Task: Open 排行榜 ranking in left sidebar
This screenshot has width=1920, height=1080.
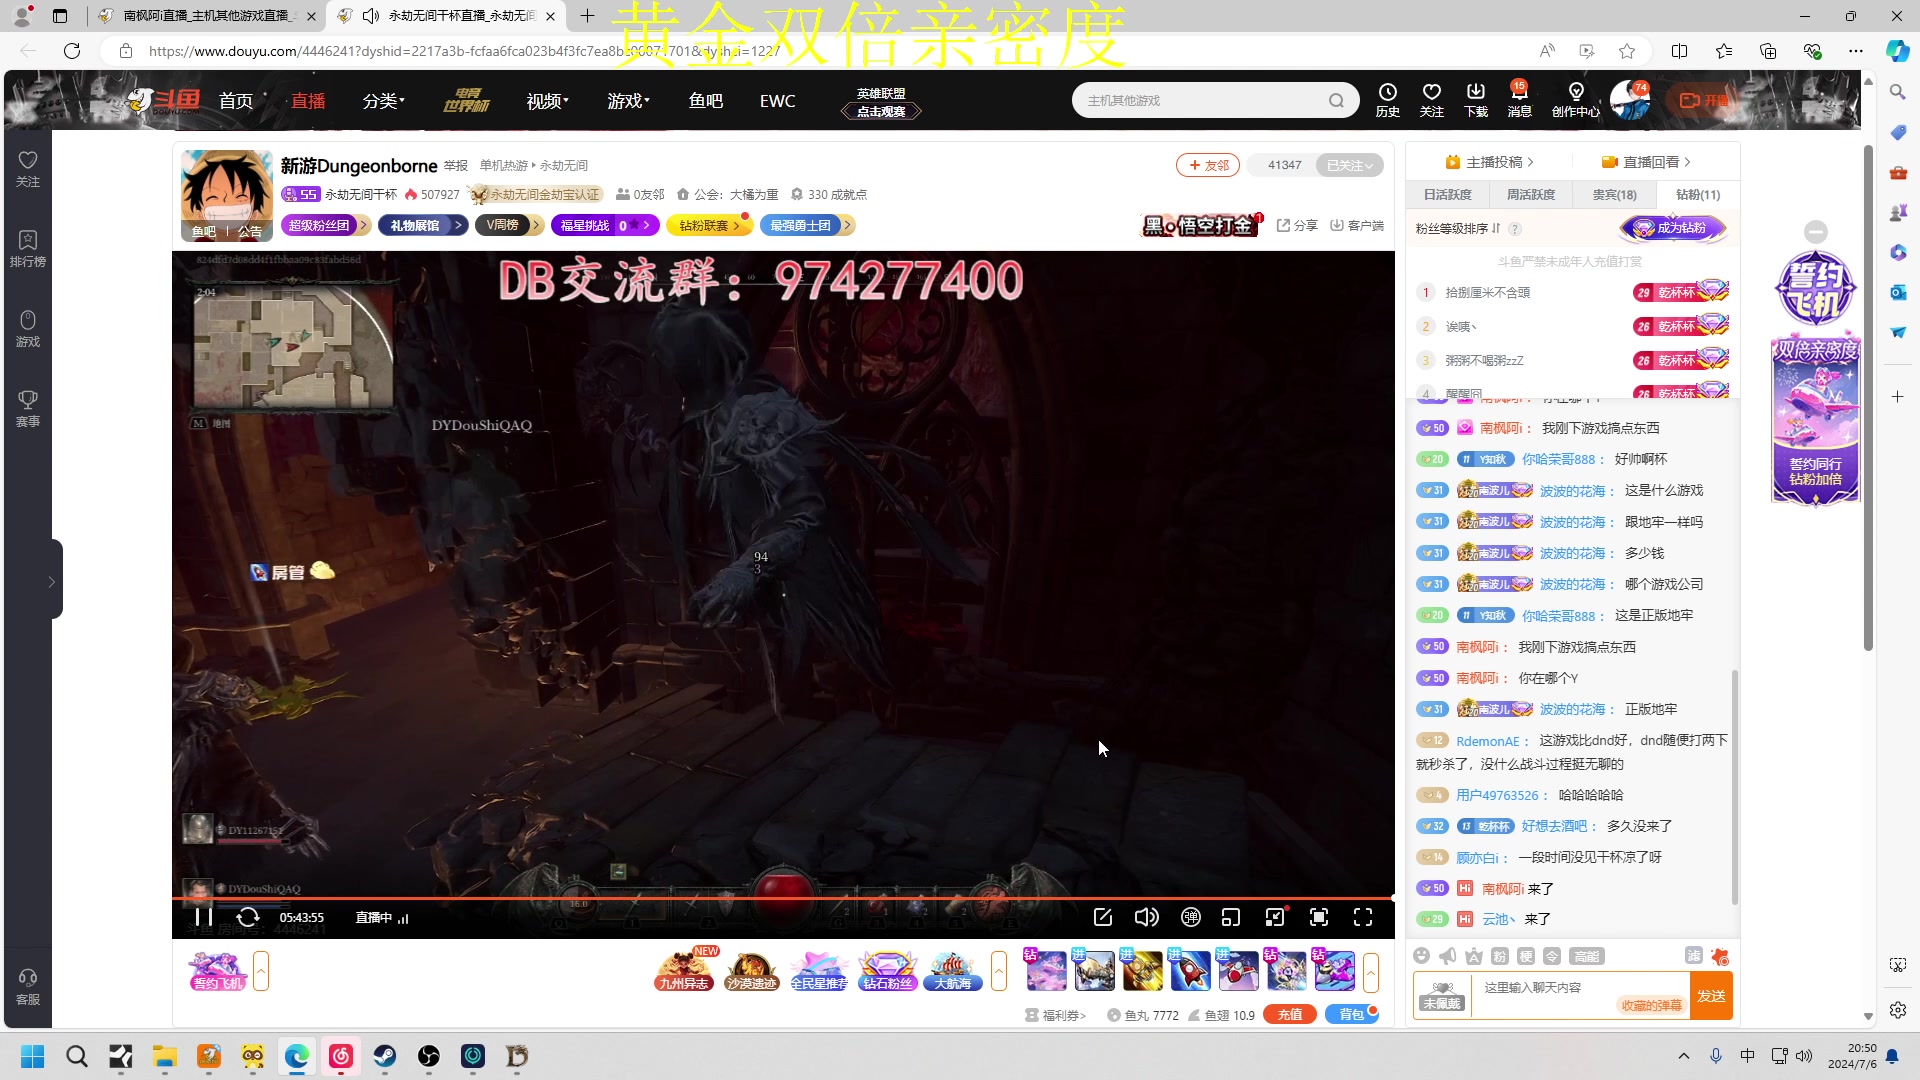Action: [28, 249]
